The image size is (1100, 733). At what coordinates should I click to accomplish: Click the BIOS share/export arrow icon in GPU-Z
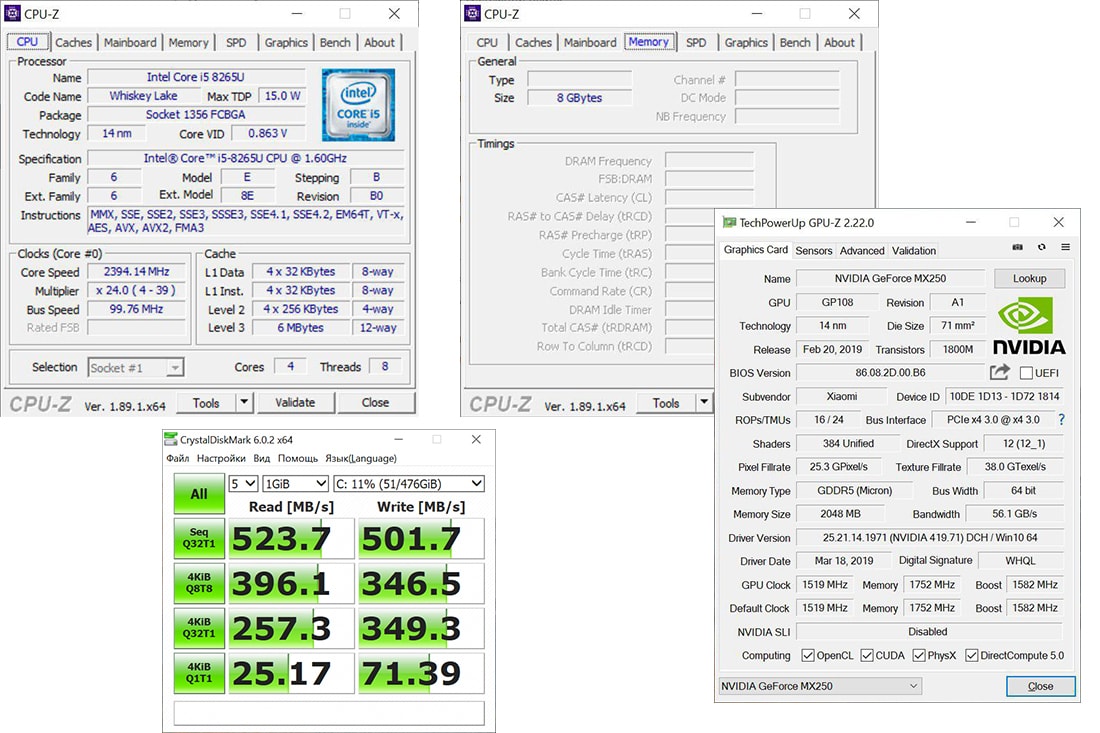pos(1000,372)
